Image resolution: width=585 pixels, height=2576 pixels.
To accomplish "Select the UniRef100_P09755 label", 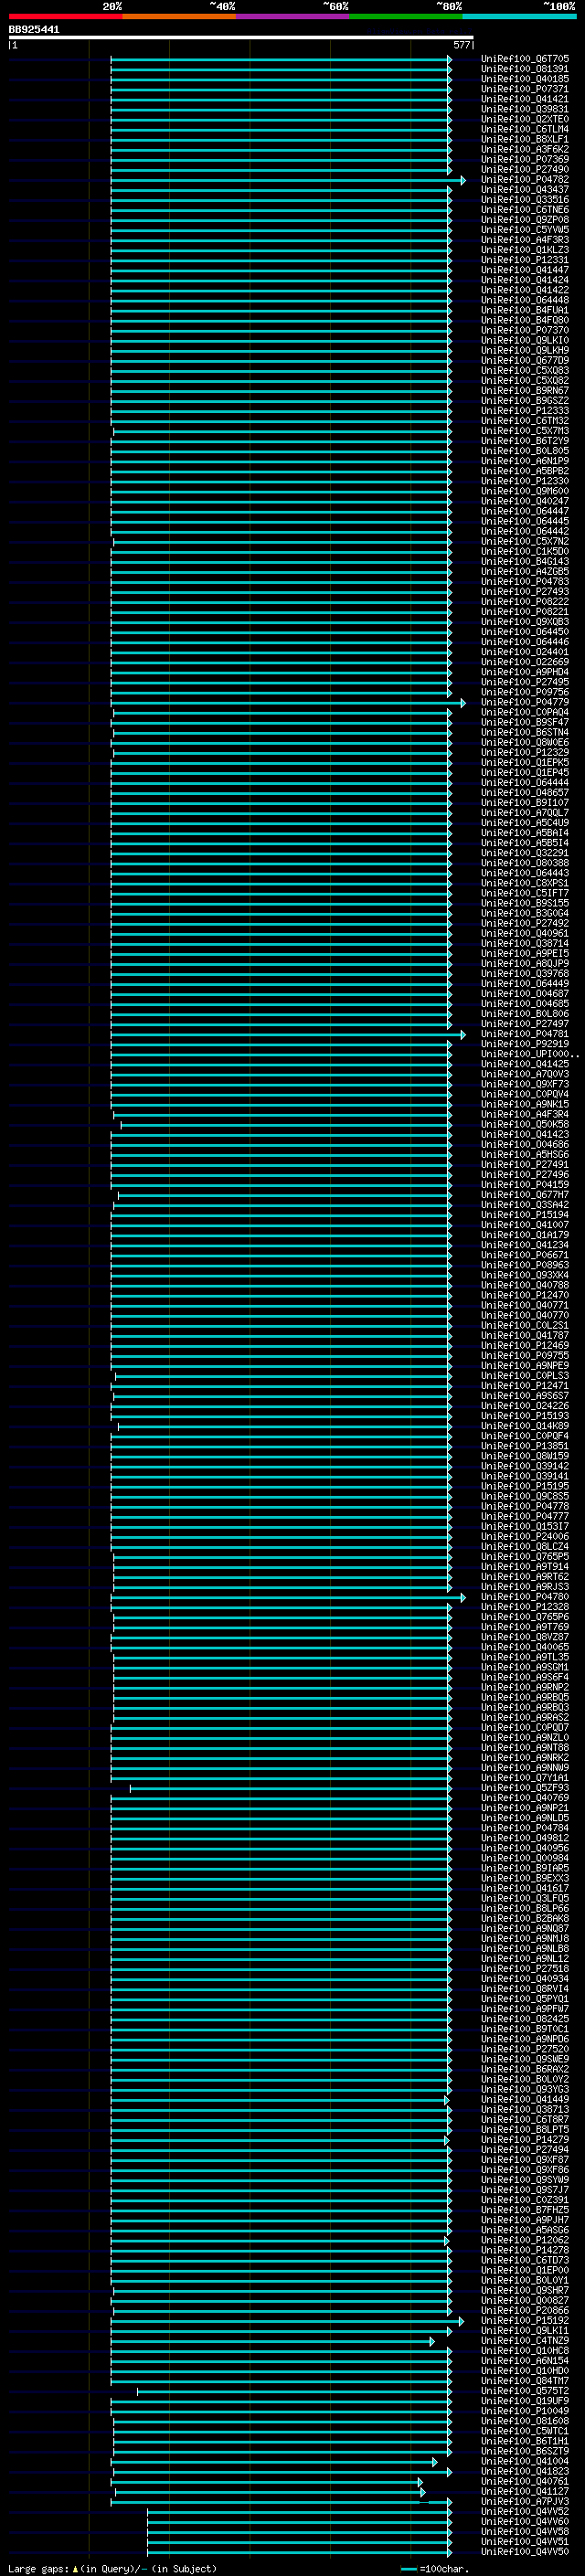I will (x=524, y=1356).
